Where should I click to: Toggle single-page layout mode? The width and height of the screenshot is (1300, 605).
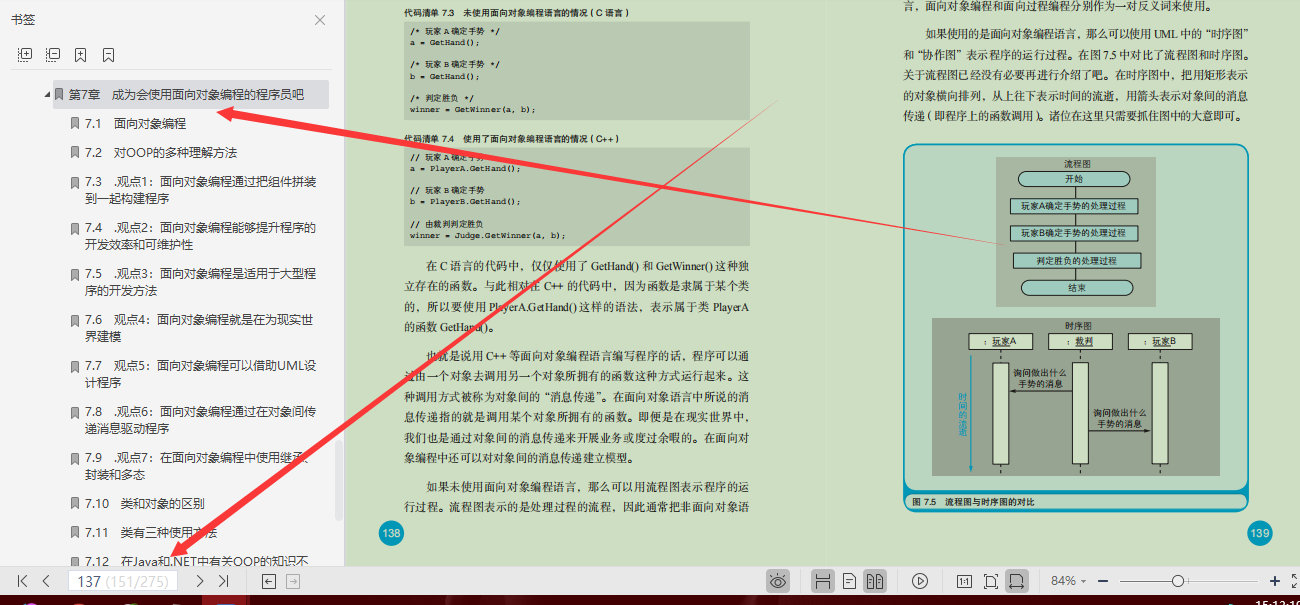click(849, 580)
